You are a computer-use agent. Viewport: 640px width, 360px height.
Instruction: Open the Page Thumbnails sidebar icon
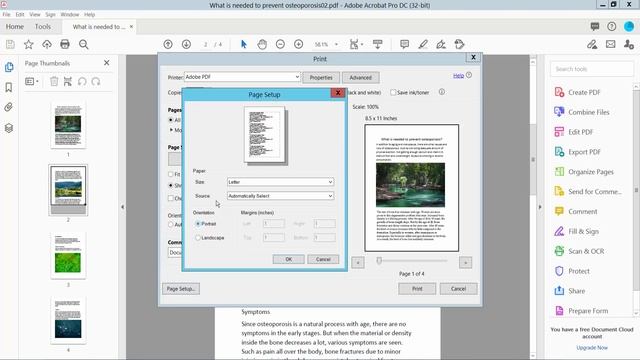pos(9,67)
